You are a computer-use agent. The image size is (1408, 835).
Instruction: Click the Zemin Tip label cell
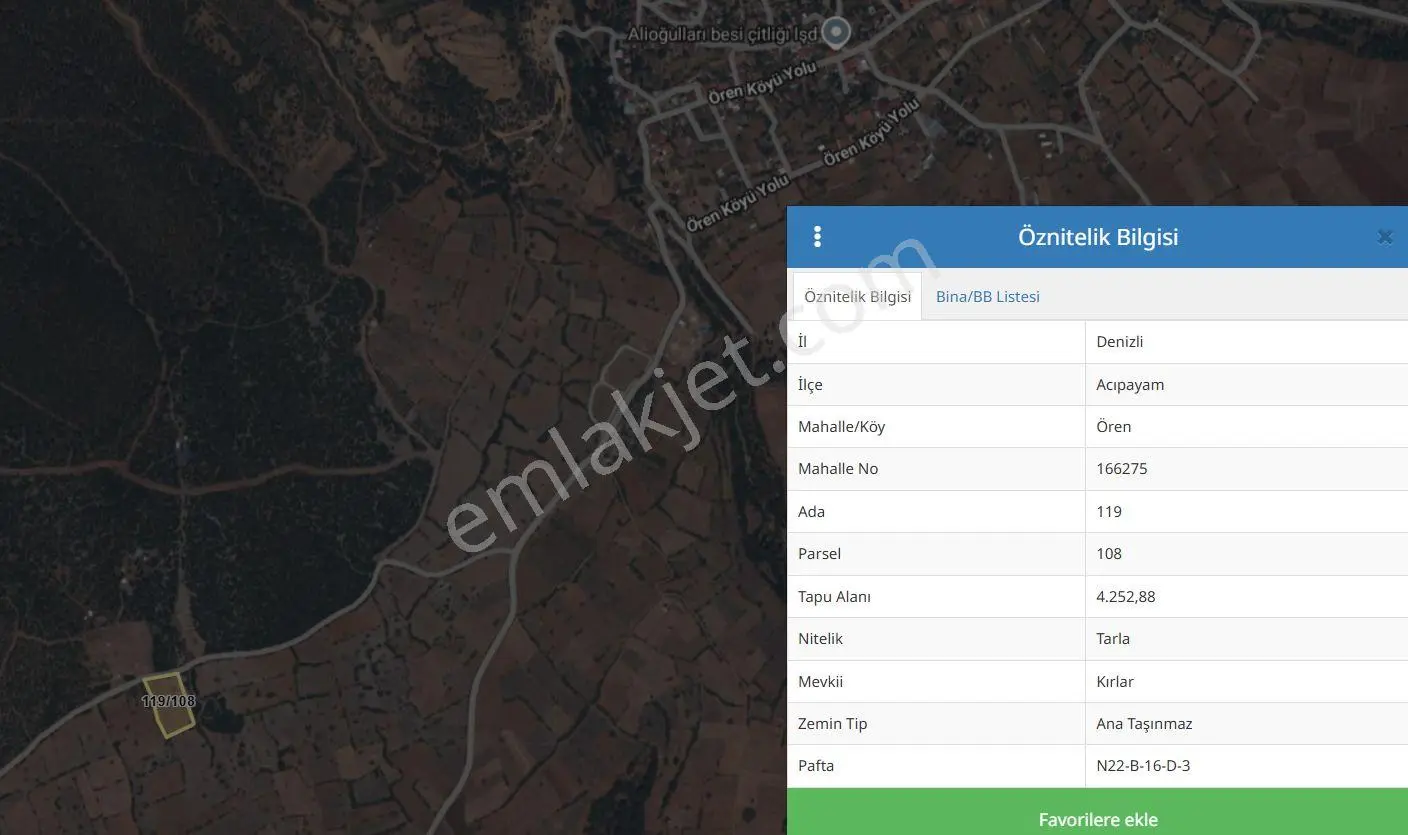coord(936,724)
